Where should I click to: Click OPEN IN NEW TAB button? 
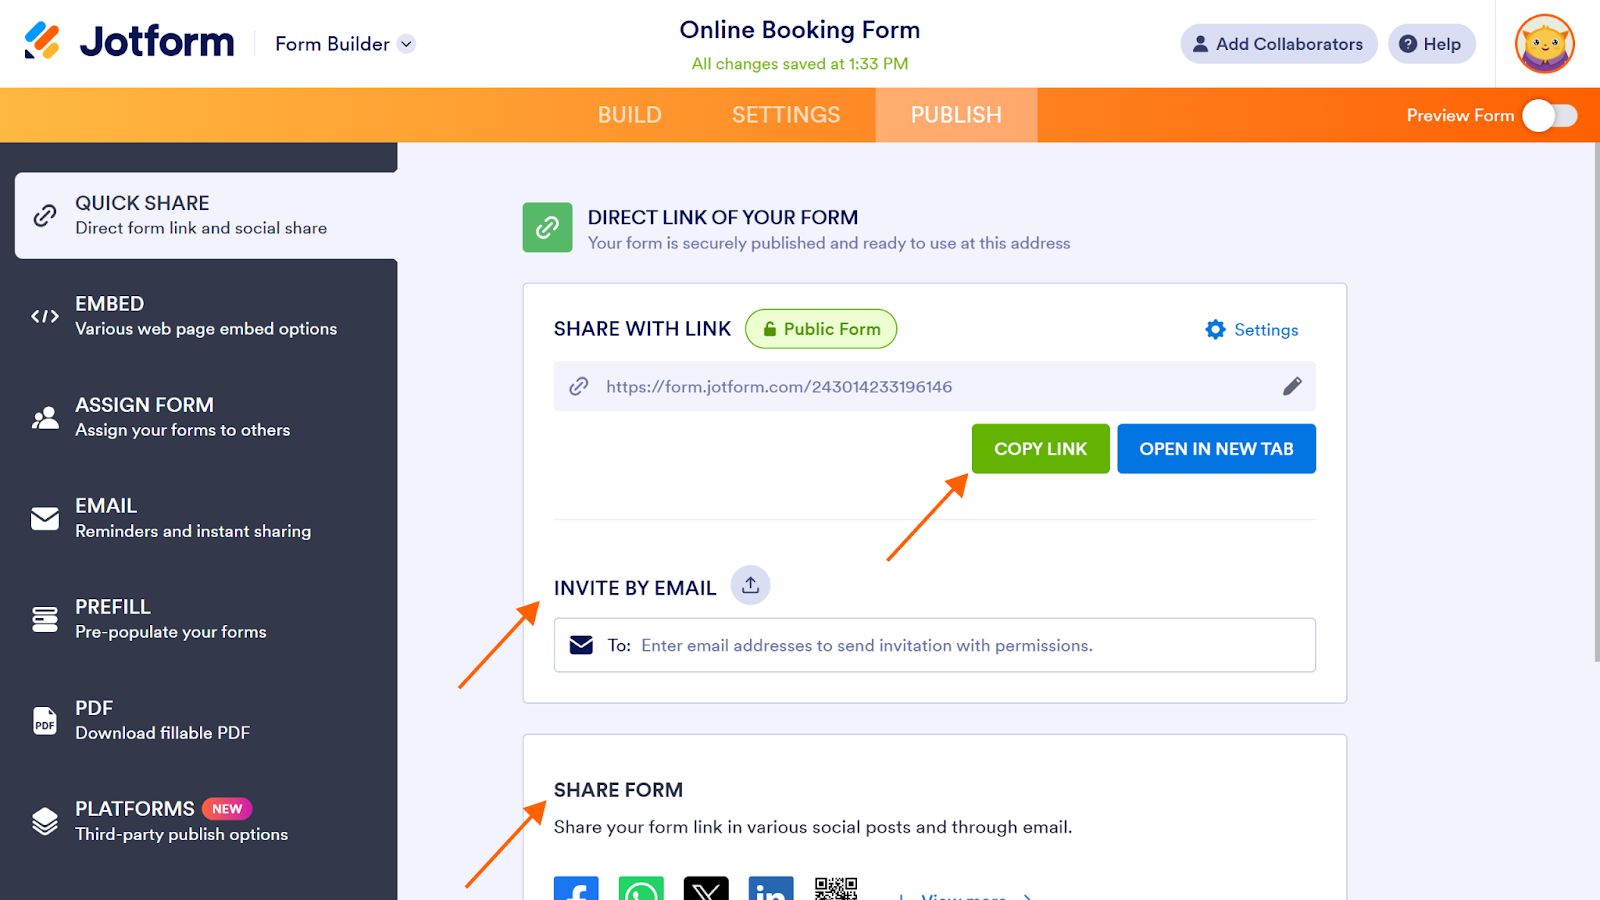coord(1217,449)
